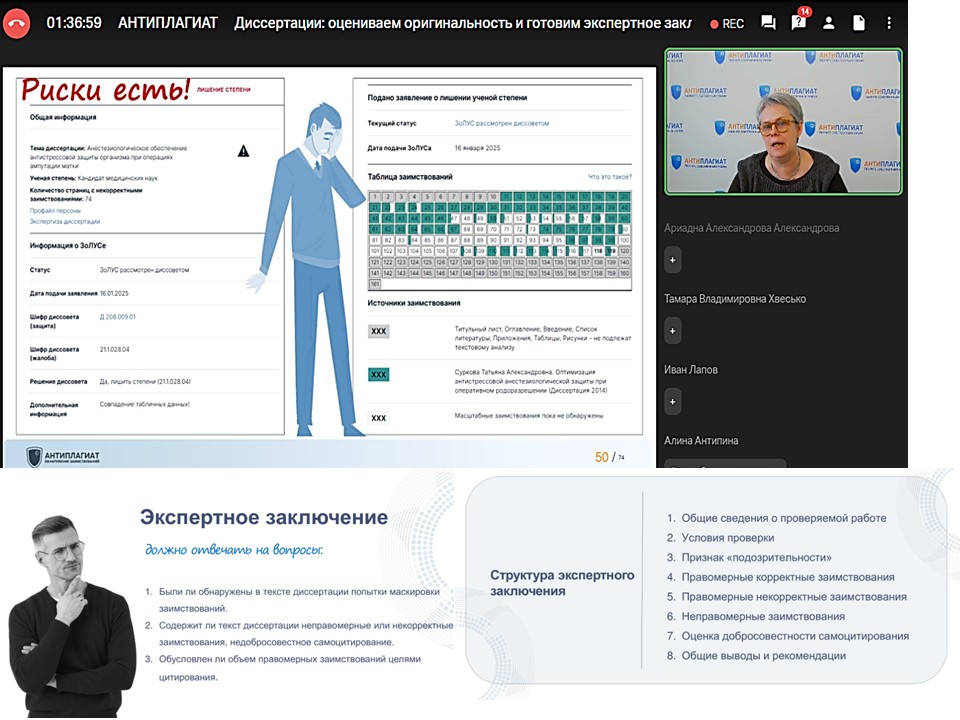960x720 pixels.
Task: Expand plus button under Тамара Хвесько
Action: (x=672, y=330)
